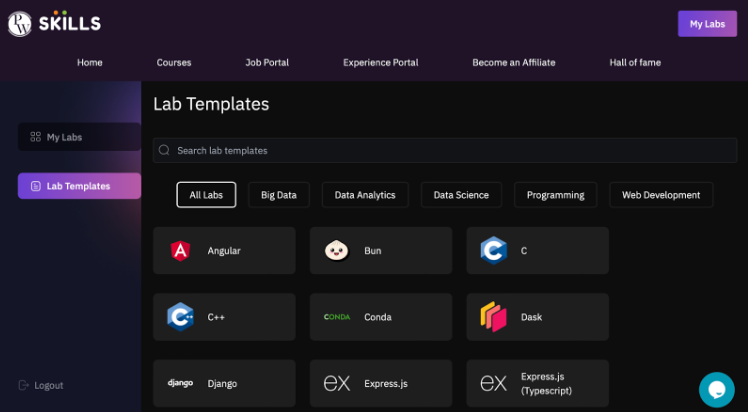Click the Conda logo icon
This screenshot has height=412, width=748.
(336, 317)
